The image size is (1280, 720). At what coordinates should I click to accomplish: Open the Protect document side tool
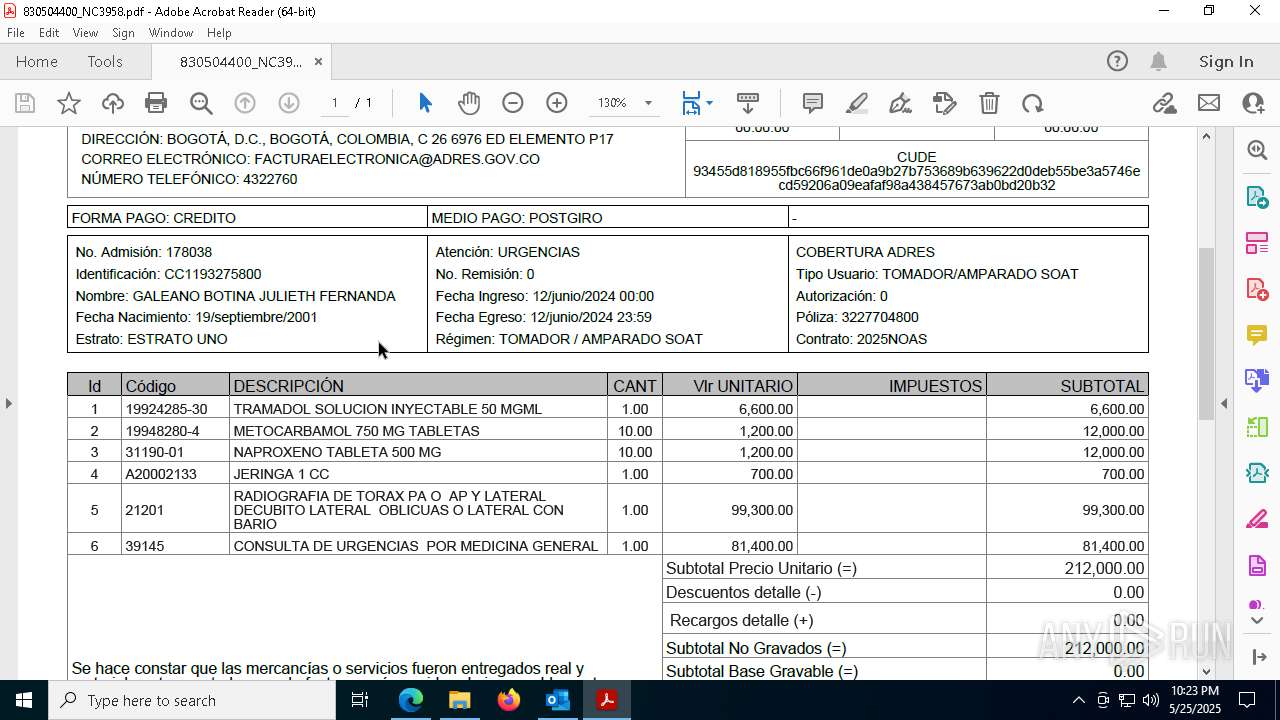[x=1257, y=566]
